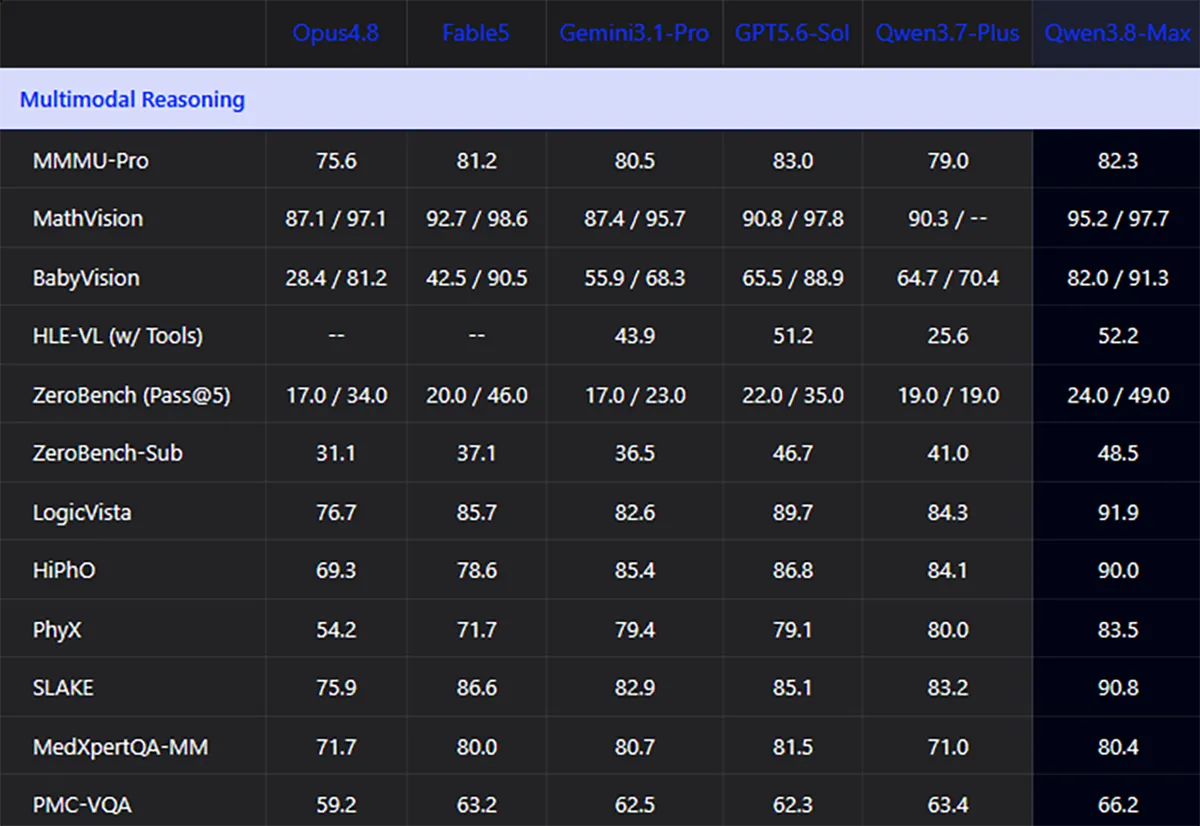Screen dimensions: 1200x826
Task: Select the MathVision row label
Action: pyautogui.click(x=88, y=218)
